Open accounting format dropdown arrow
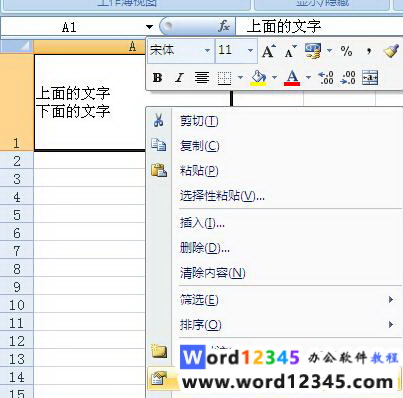Image resolution: width=403 pixels, height=398 pixels. [x=329, y=51]
